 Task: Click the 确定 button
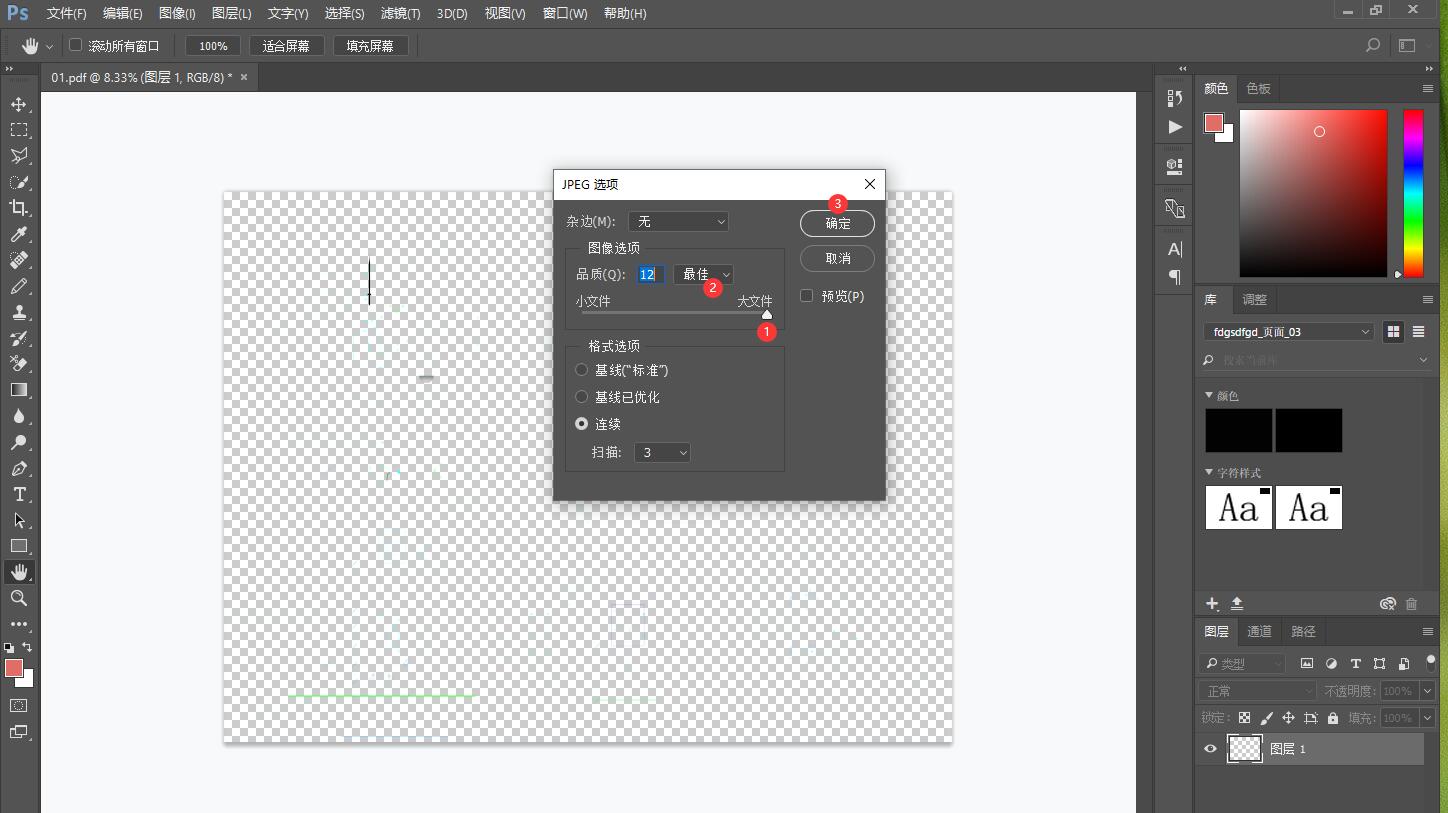837,224
